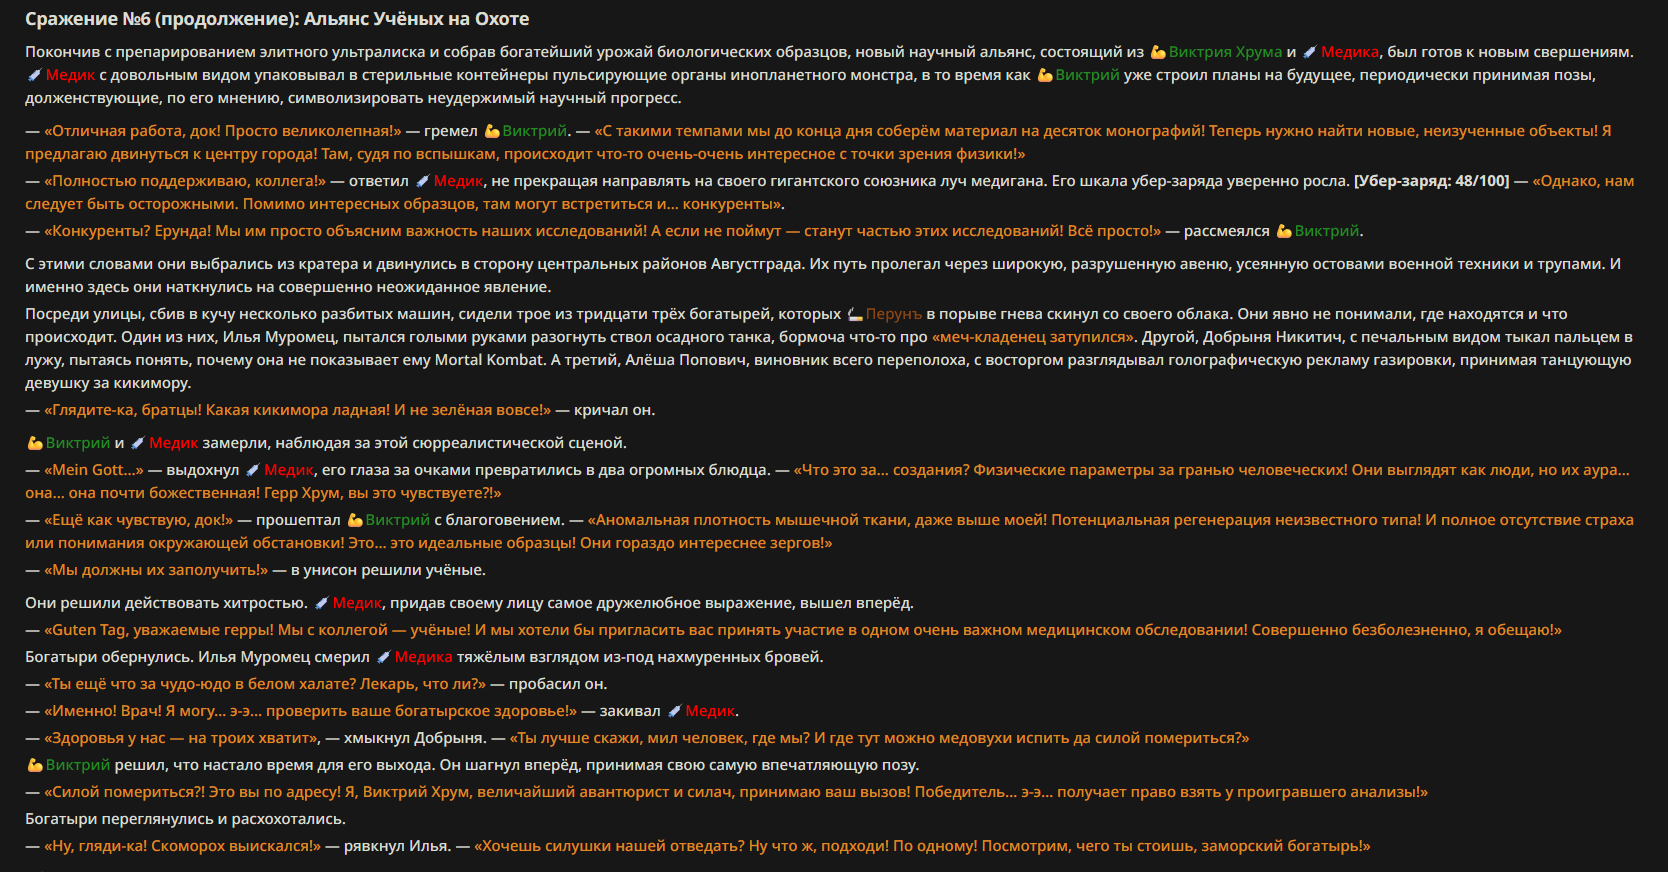The width and height of the screenshot is (1668, 872).
Task: Click the cloud emoji next to 'Перунъ'
Action: click(855, 314)
